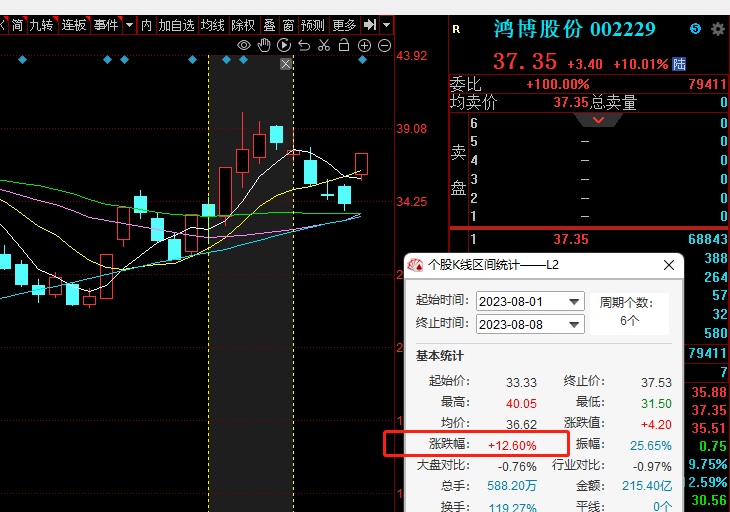Click the 除权 button
The height and width of the screenshot is (512, 730).
coord(242,25)
